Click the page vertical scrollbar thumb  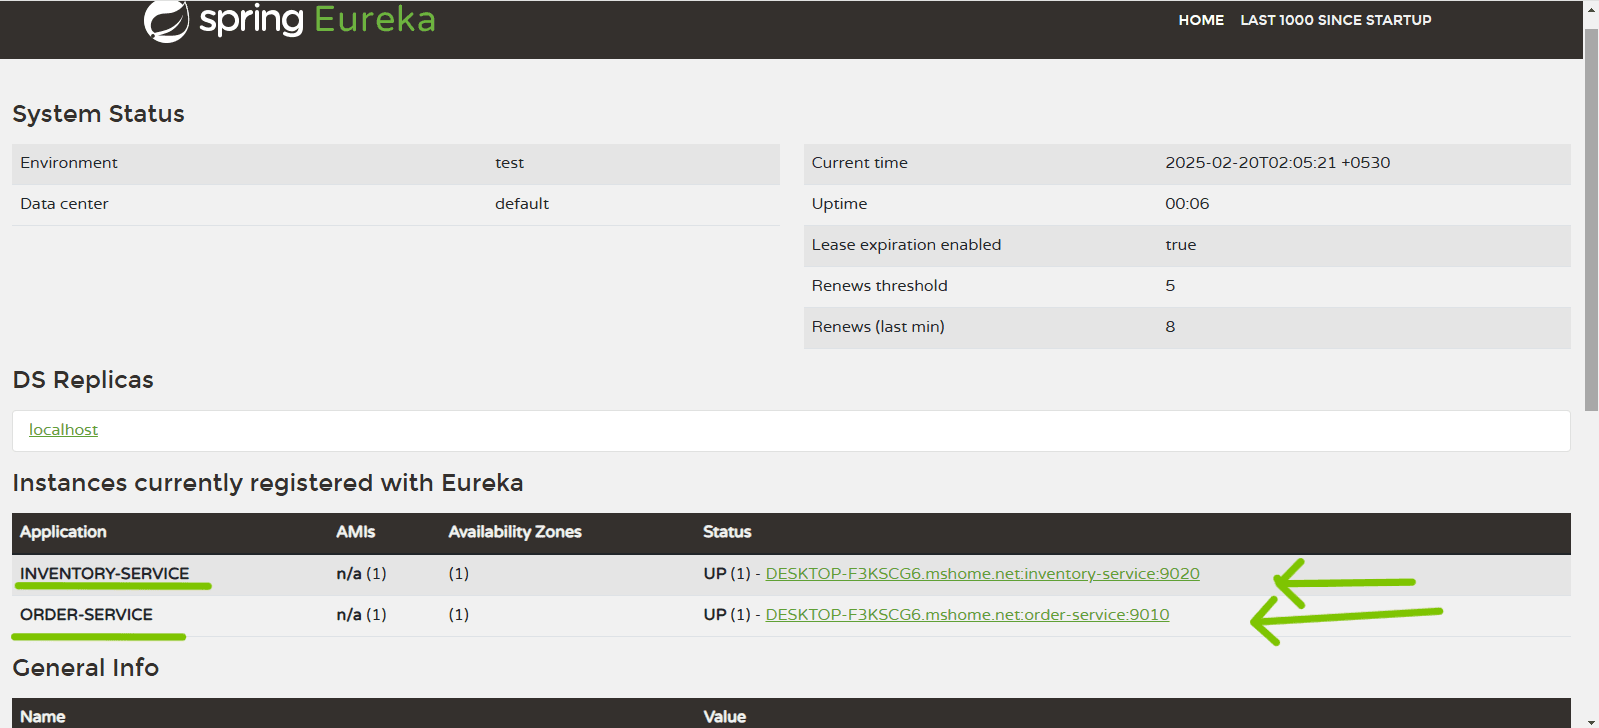click(1591, 218)
